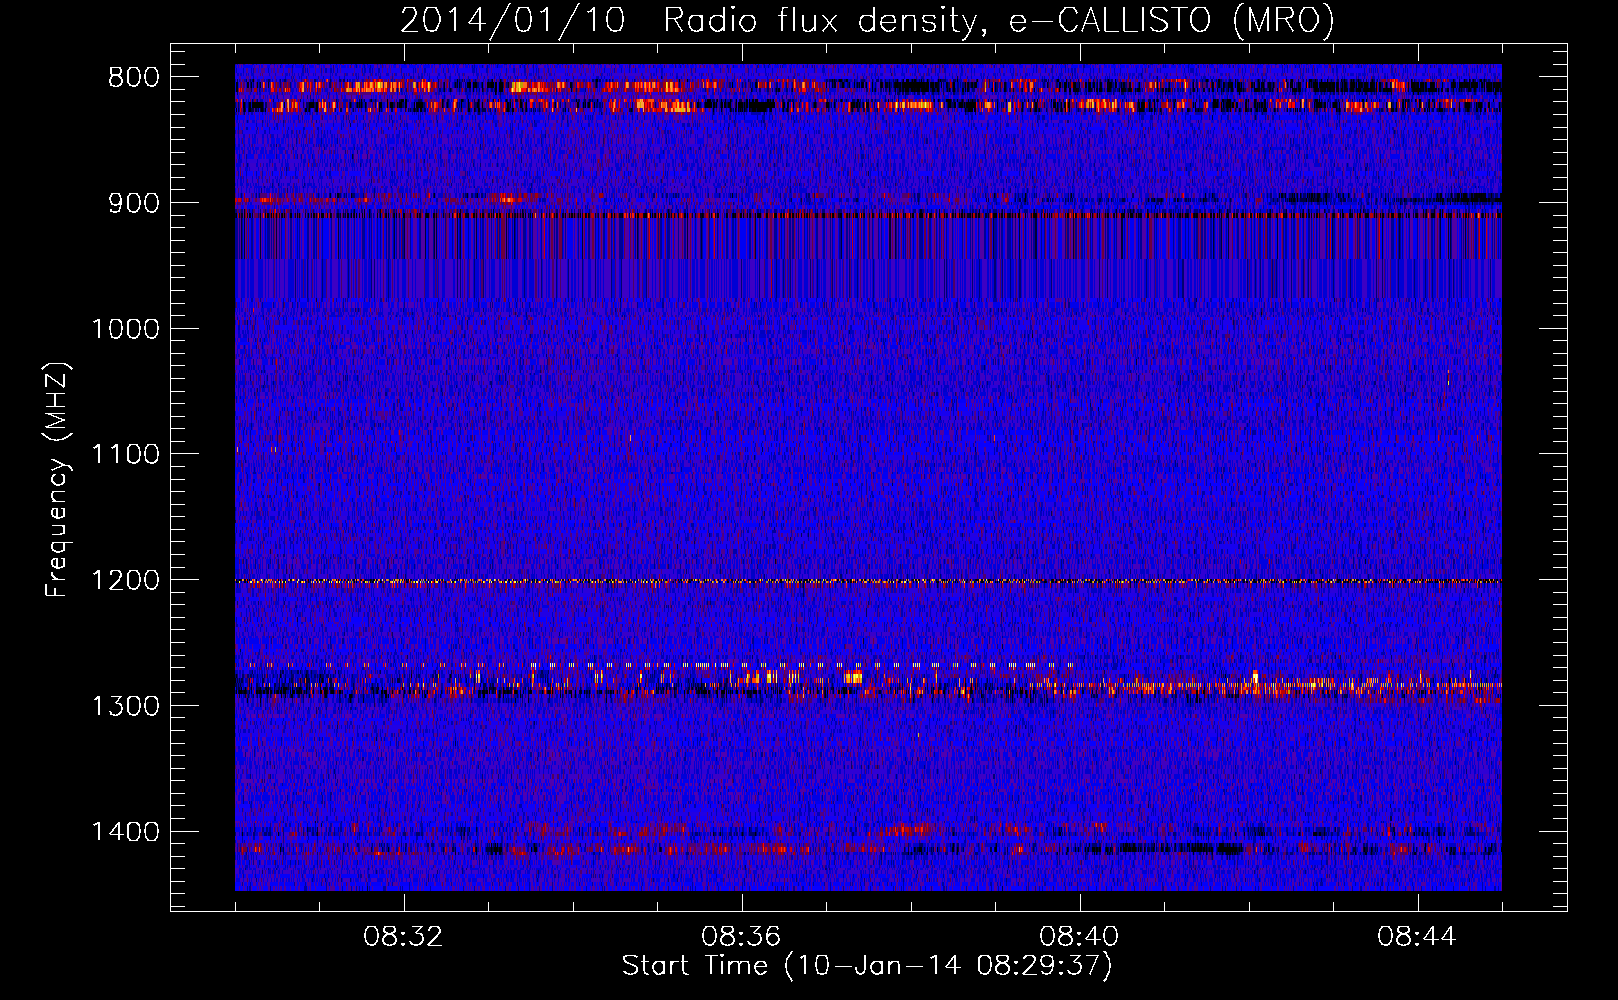Click the 1400 frequency tick label

(126, 832)
